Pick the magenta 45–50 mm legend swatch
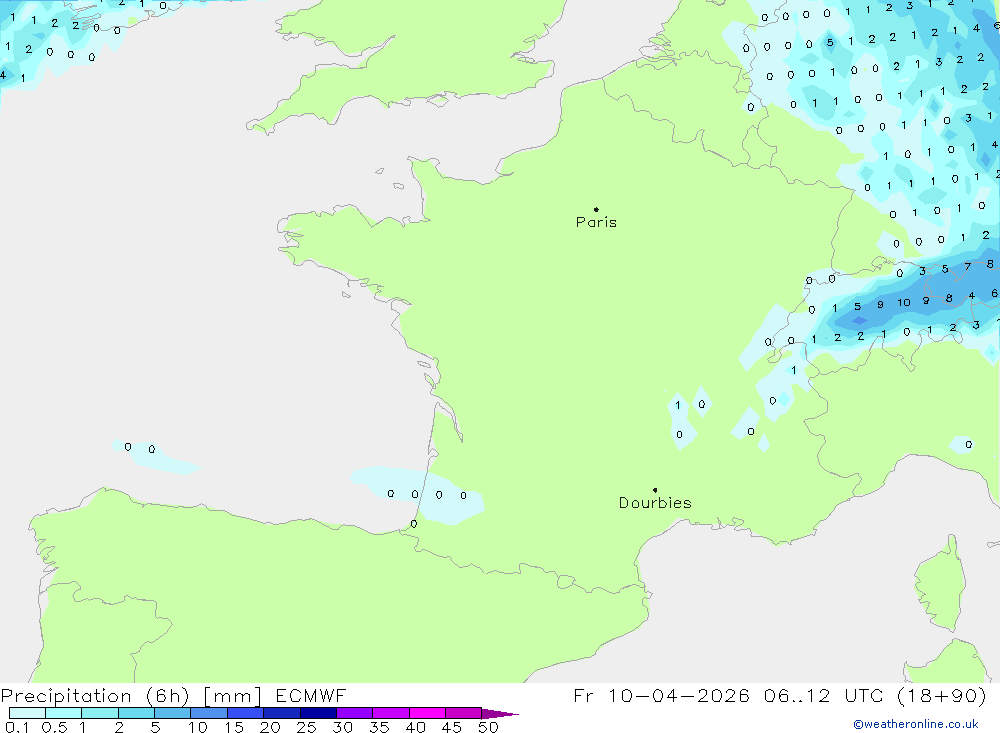The width and height of the screenshot is (1000, 733). point(463,713)
